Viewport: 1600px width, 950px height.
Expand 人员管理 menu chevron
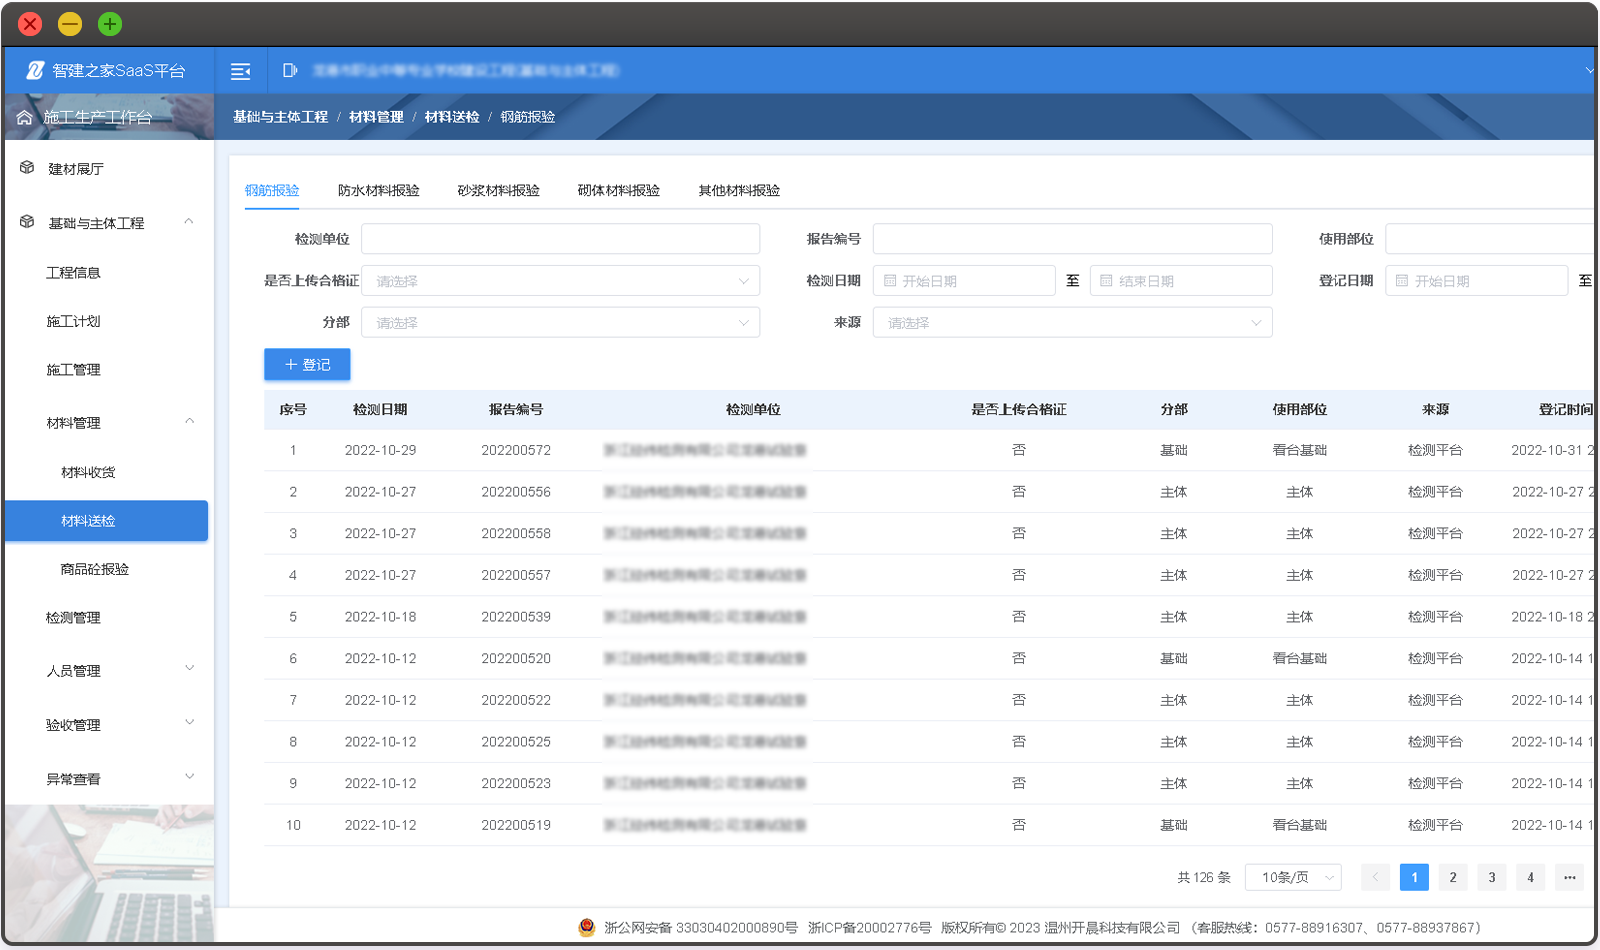point(189,668)
